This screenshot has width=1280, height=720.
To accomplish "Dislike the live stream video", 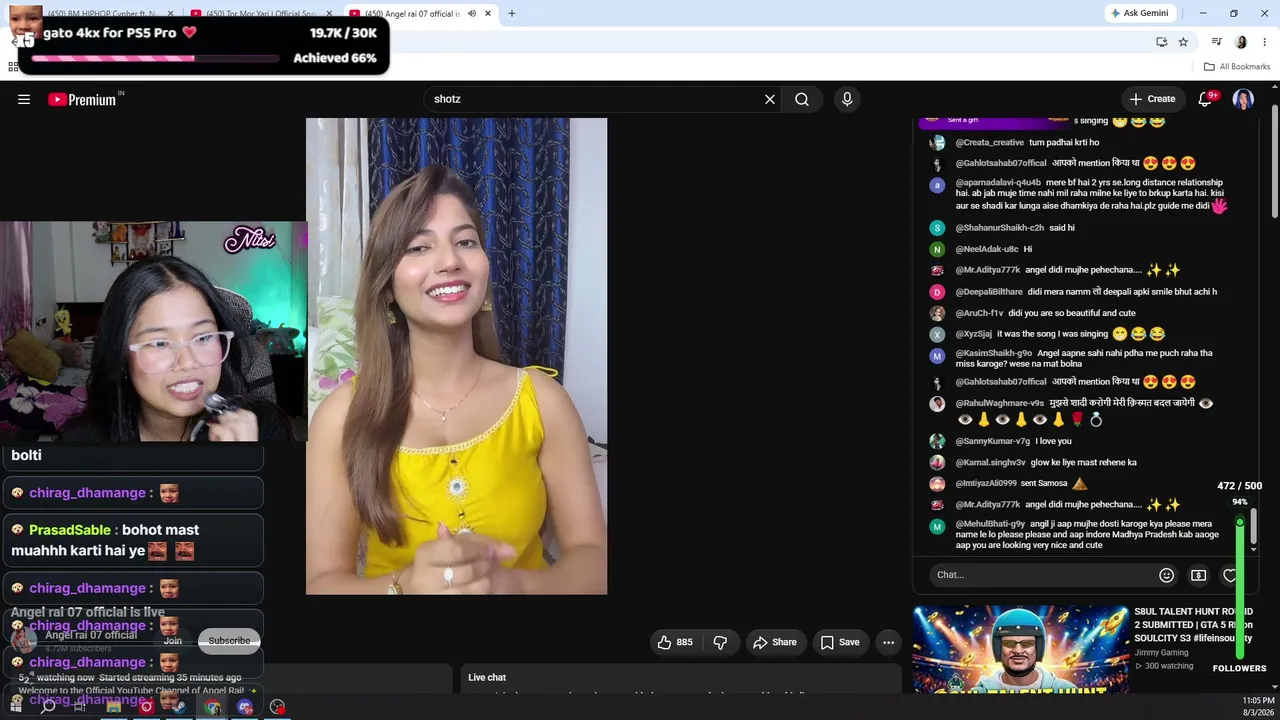I will coord(720,642).
